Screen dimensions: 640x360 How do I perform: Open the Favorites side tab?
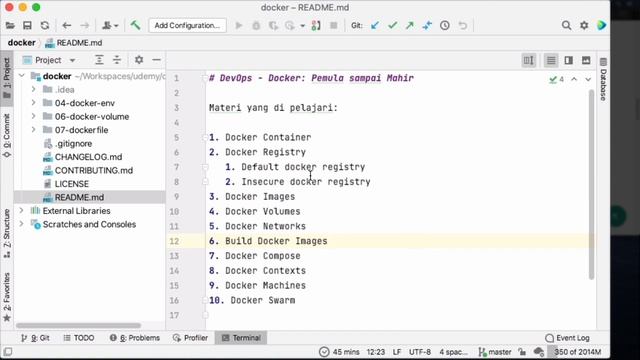click(x=7, y=297)
